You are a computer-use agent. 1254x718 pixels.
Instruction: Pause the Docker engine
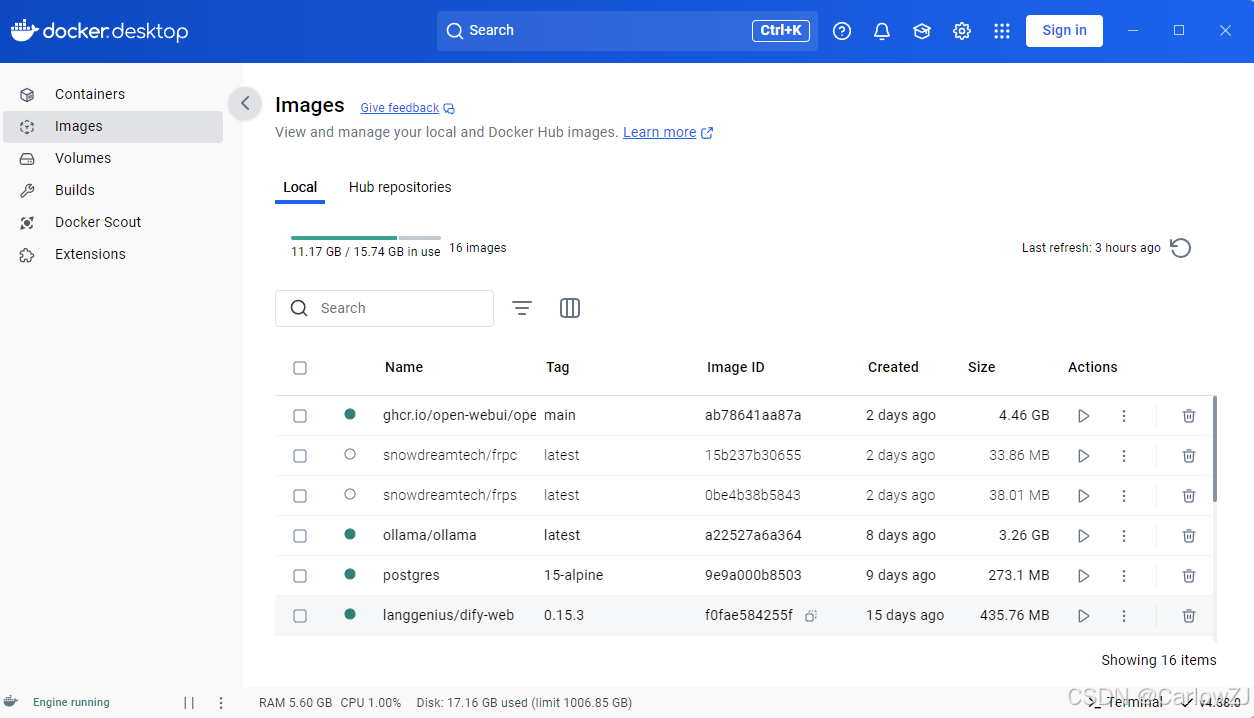[x=189, y=703]
